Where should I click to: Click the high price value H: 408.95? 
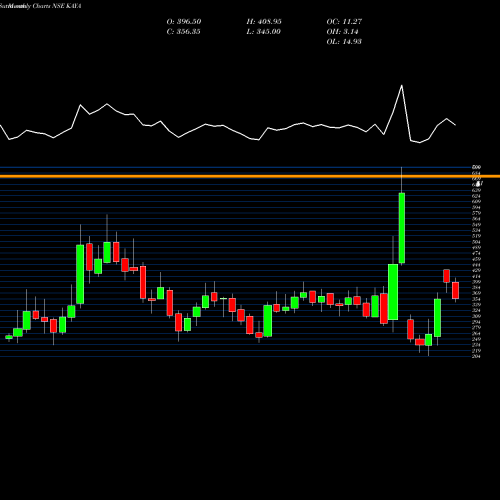pyautogui.click(x=264, y=22)
